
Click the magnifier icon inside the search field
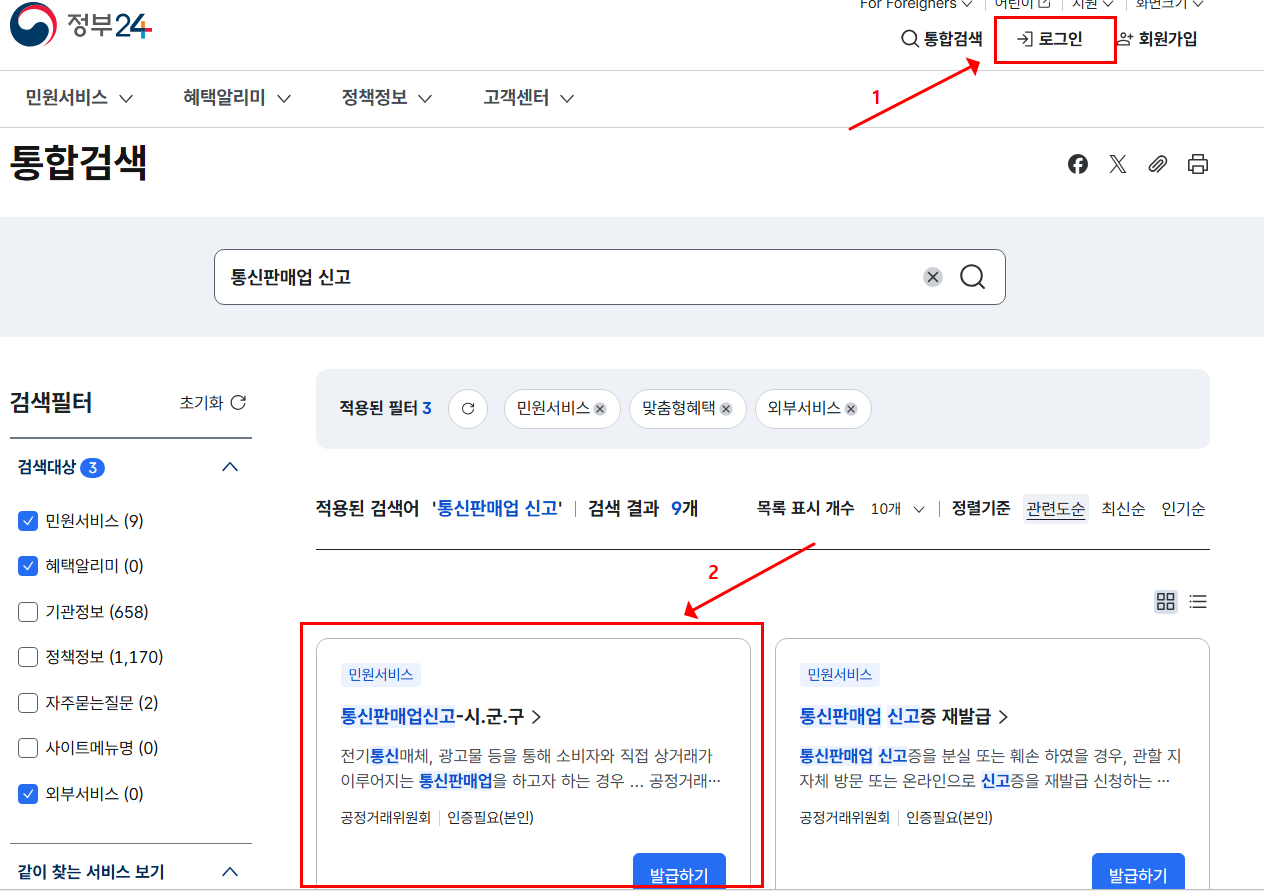(x=973, y=277)
